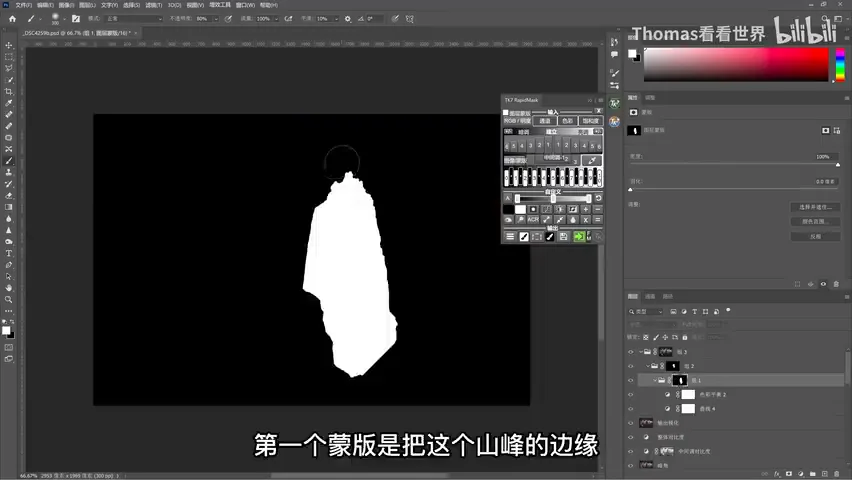The image size is (852, 480).
Task: Open brush settings panel icon in options bar
Action: [x=76, y=18]
